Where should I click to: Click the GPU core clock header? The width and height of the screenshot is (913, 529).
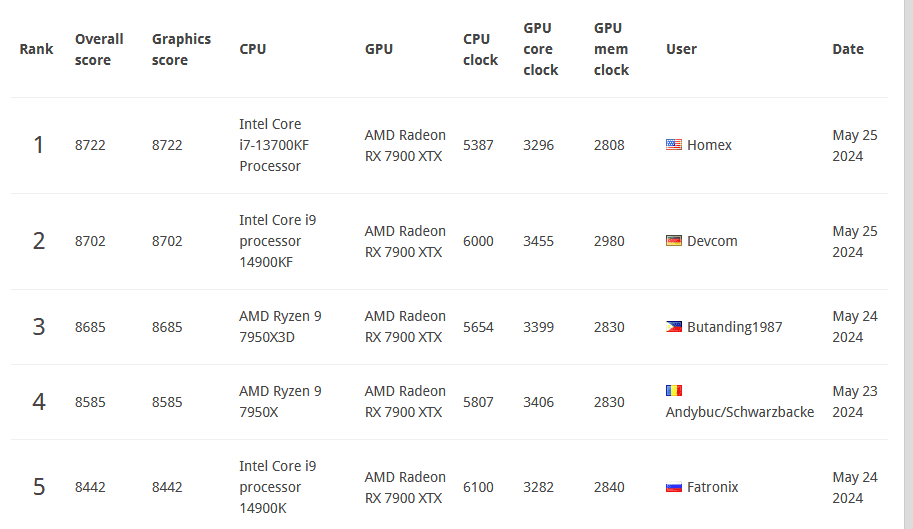[x=540, y=49]
